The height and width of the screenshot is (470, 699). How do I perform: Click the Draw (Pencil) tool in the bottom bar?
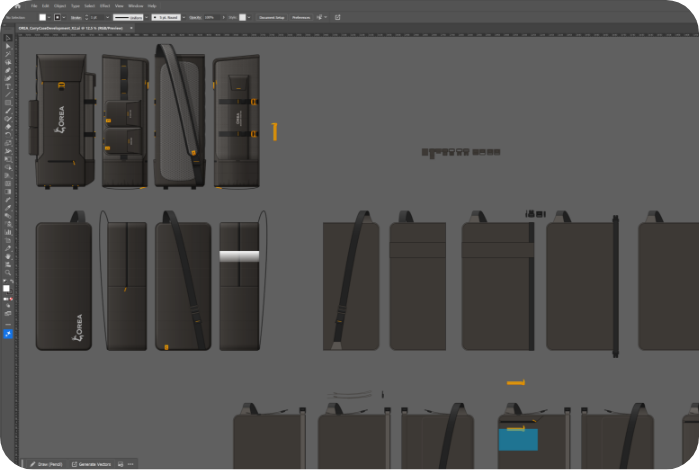pyautogui.click(x=47, y=464)
